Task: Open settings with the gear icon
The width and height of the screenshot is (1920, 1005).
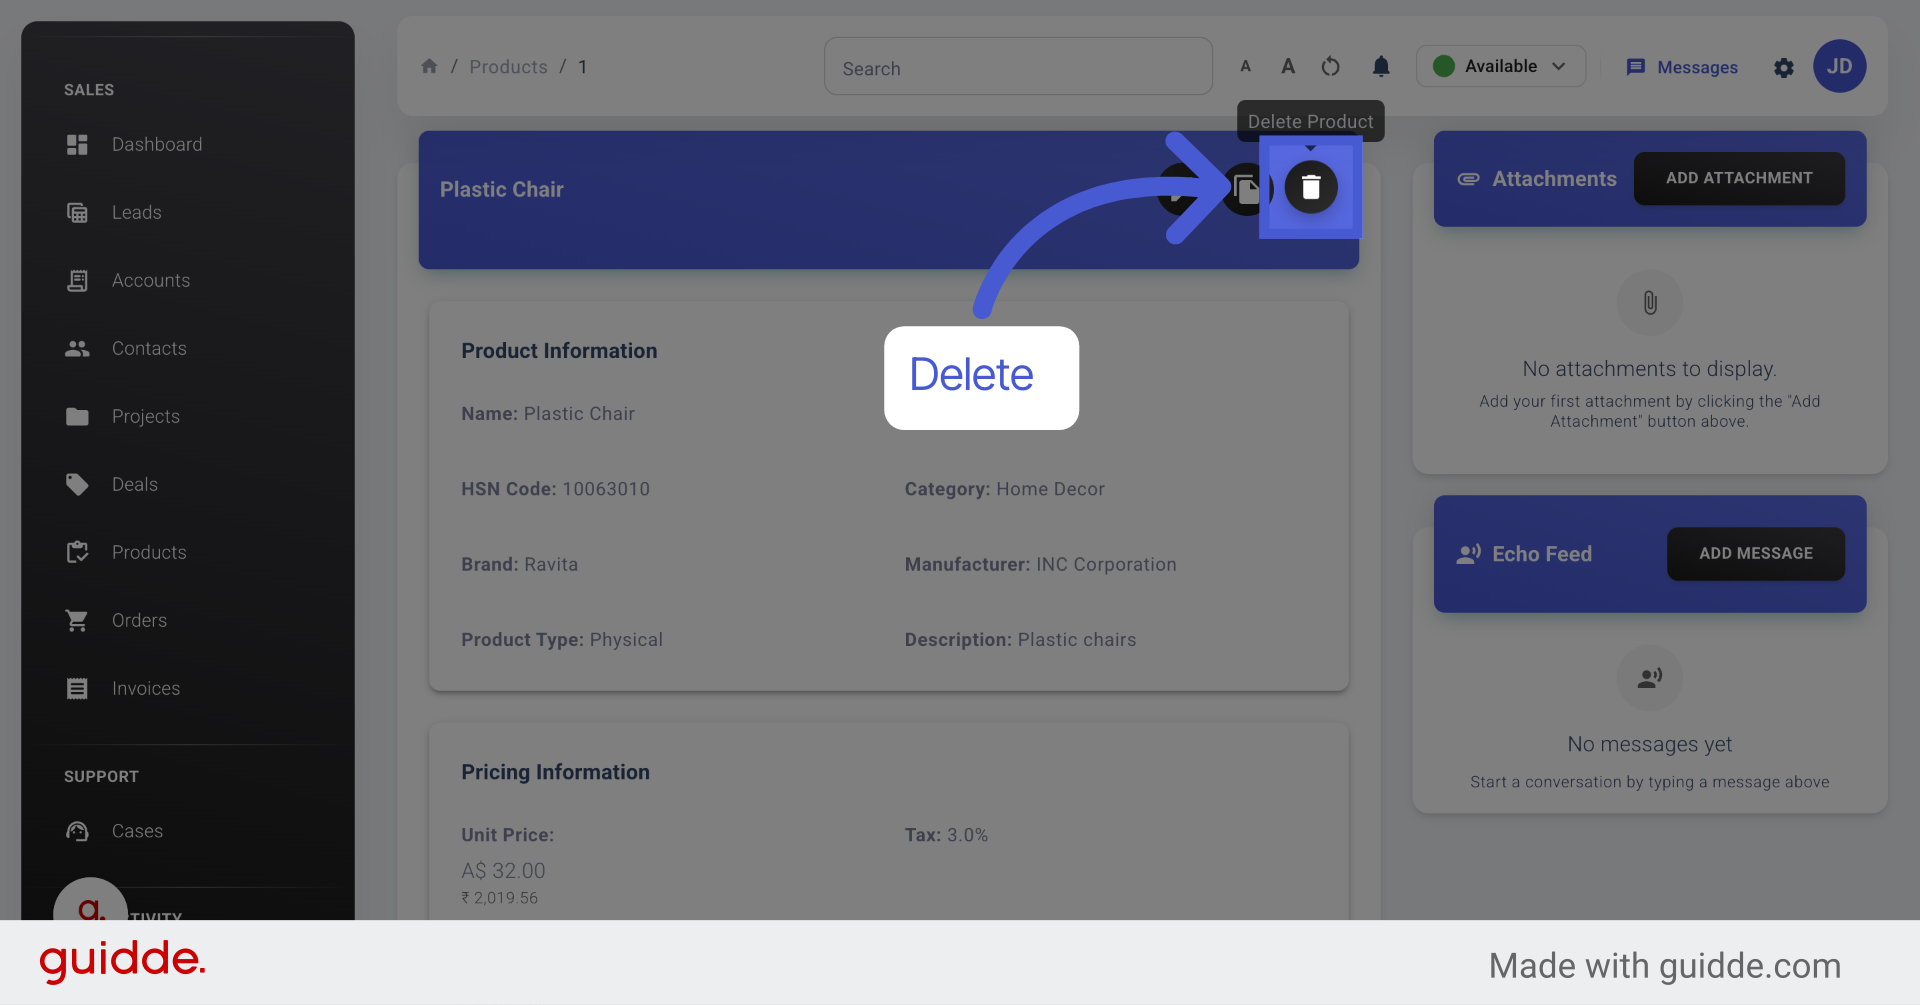Action: pos(1784,68)
